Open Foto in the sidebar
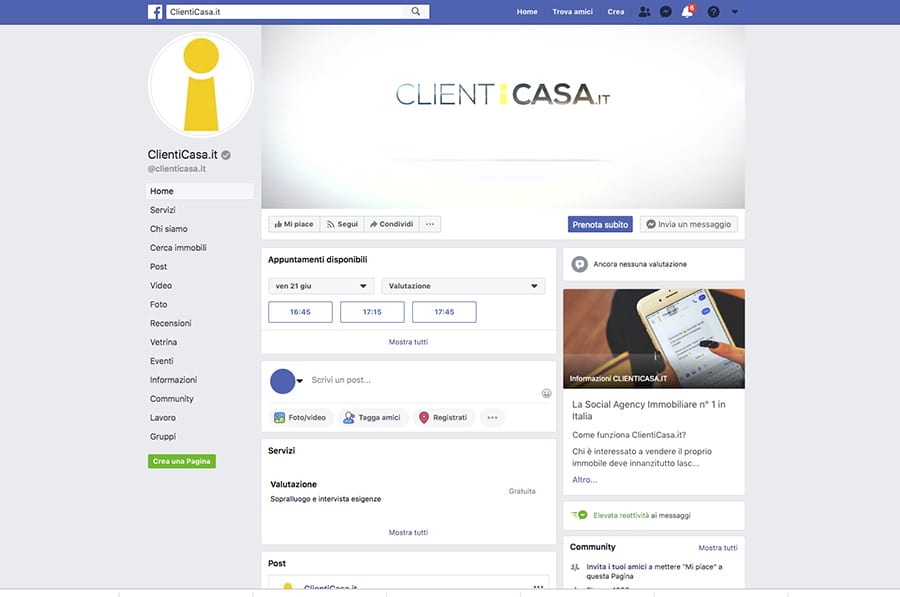The width and height of the screenshot is (900, 597). pyautogui.click(x=158, y=305)
